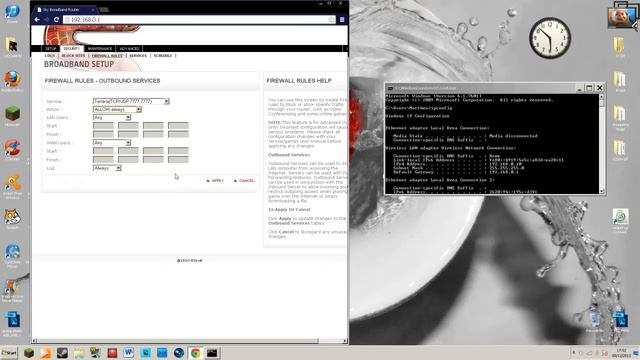Click CANCEL on the firewall rule form
Screen dimensions: 640x360
tap(244, 181)
